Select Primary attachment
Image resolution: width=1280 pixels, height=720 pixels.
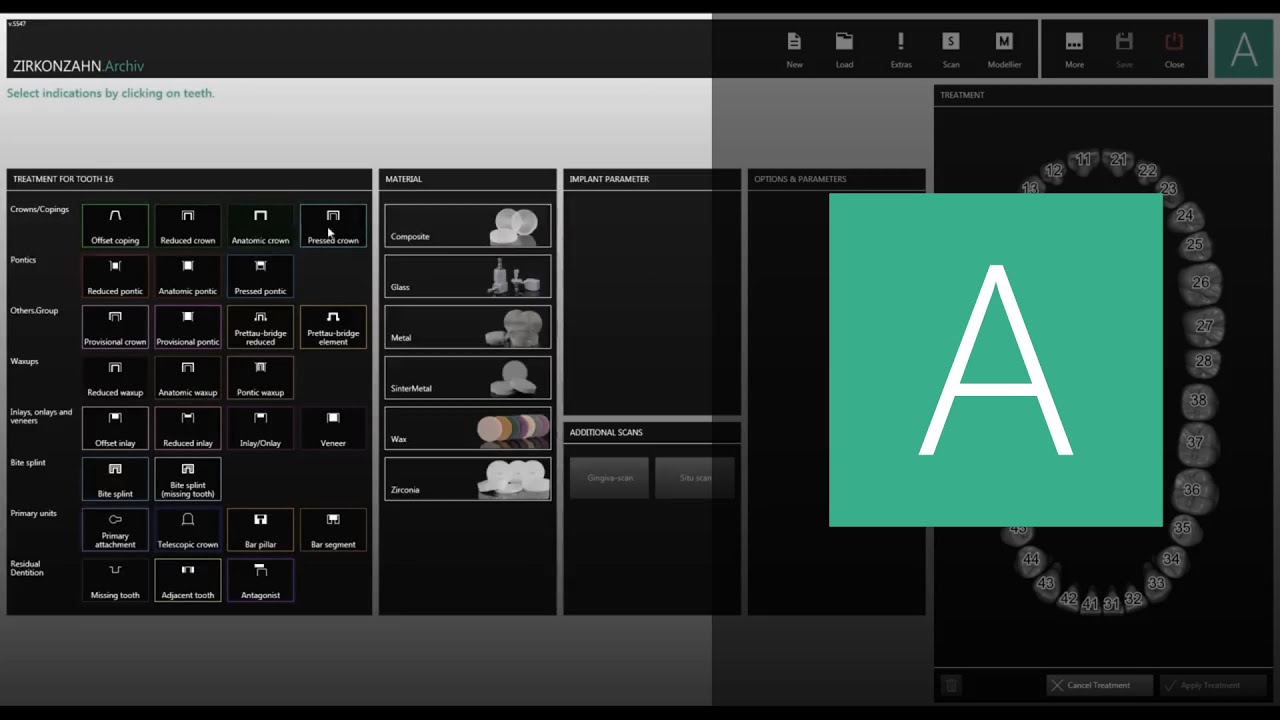(x=115, y=530)
